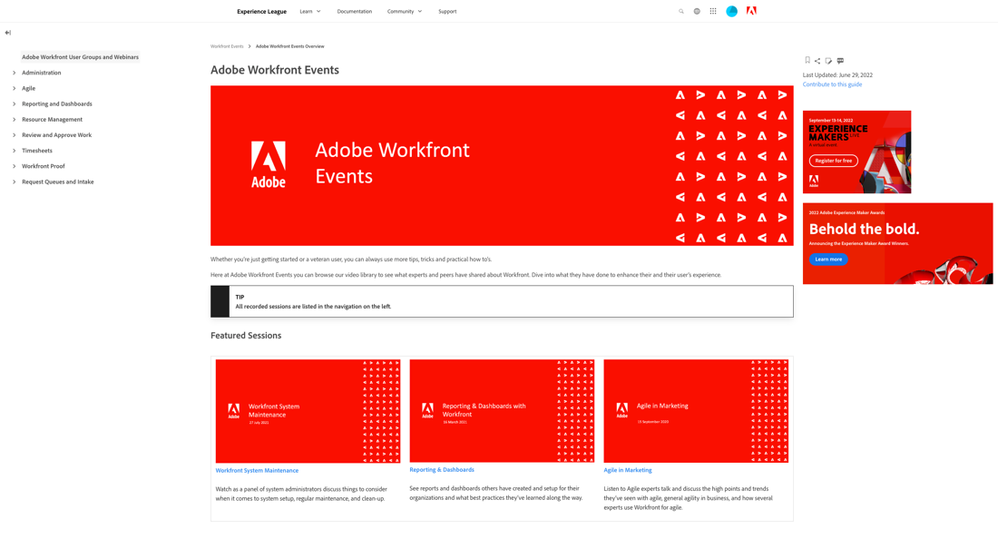Expand the Timesheets section chevron
The width and height of the screenshot is (998, 539).
[x=14, y=151]
